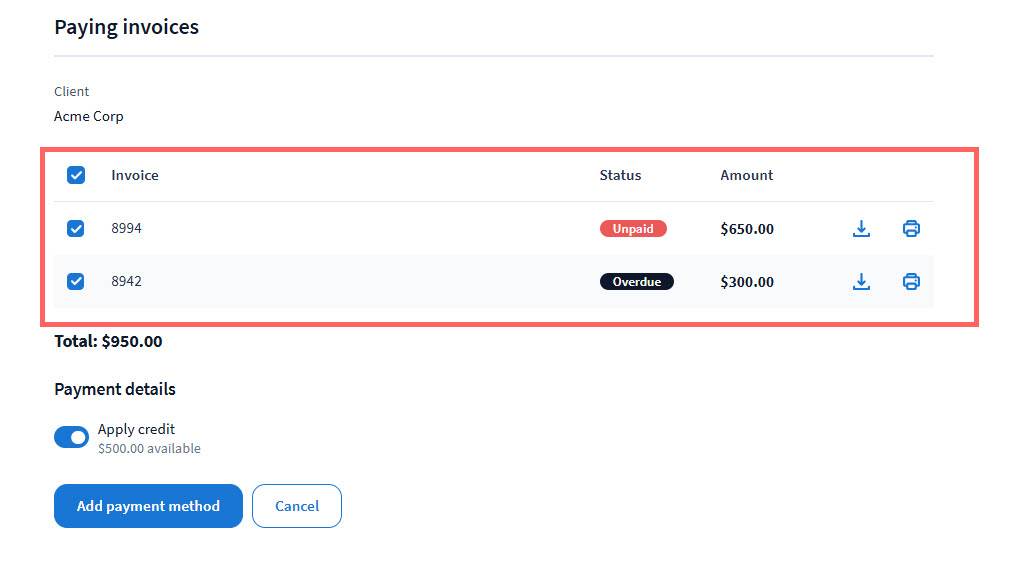Click the Acme Corp client name

coord(89,116)
